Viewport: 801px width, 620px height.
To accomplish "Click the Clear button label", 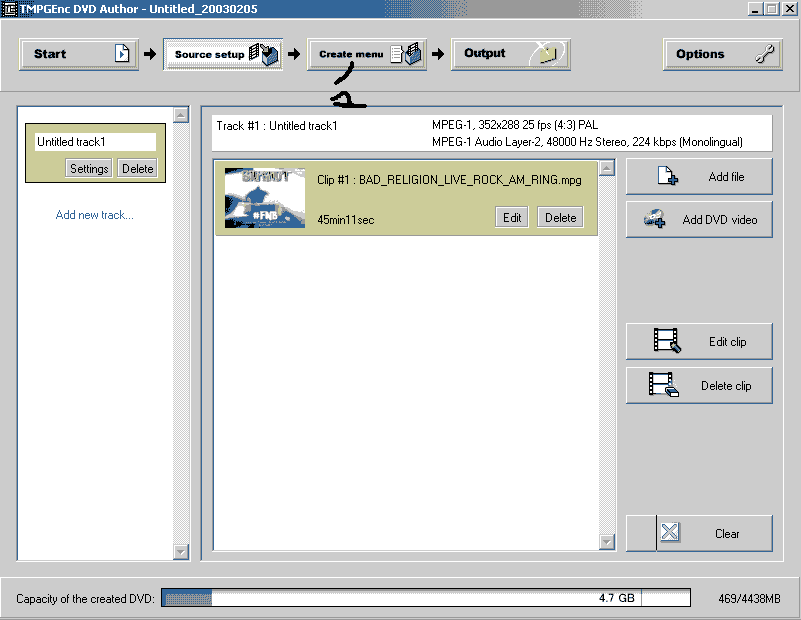I will click(x=727, y=534).
